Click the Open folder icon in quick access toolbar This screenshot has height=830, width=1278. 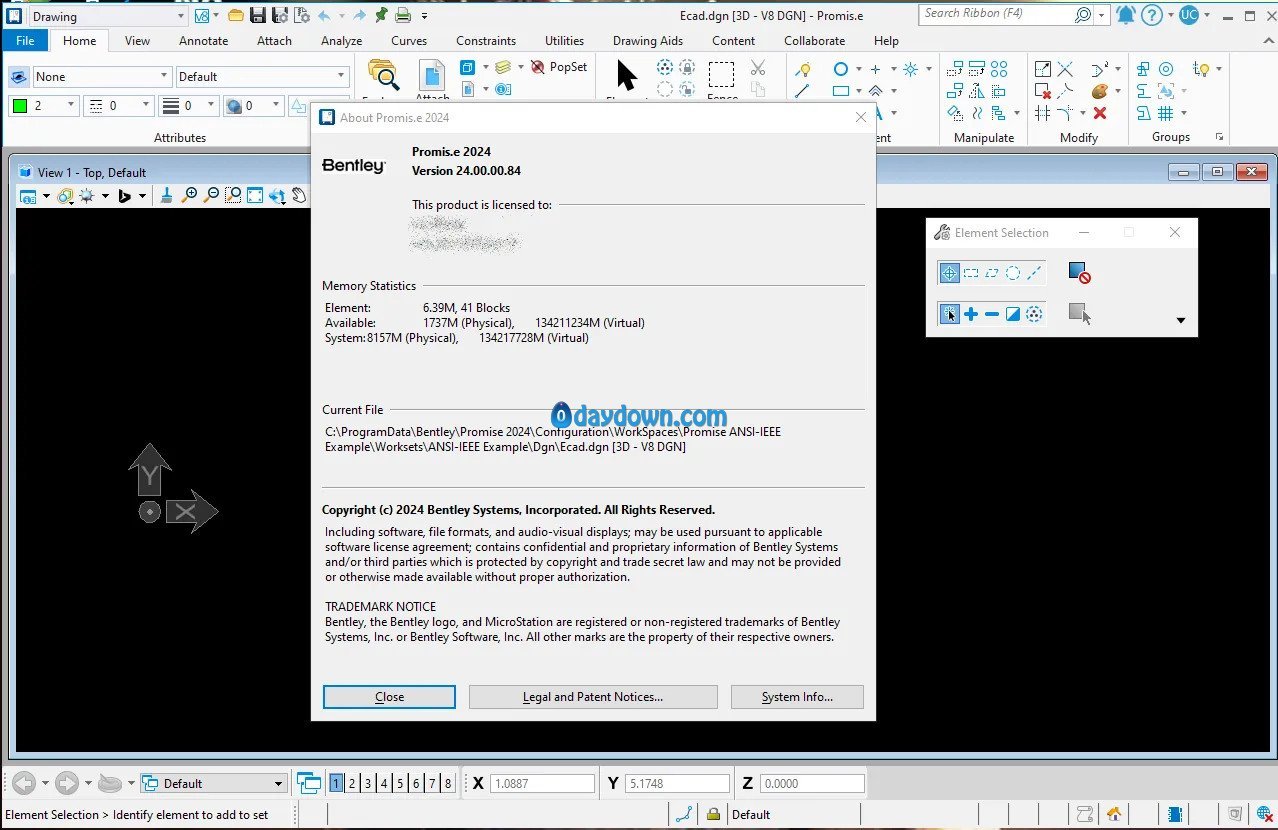coord(236,15)
